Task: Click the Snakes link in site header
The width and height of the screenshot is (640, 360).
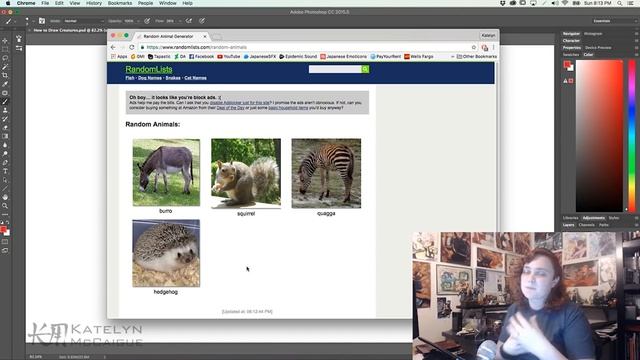Action: [x=173, y=78]
